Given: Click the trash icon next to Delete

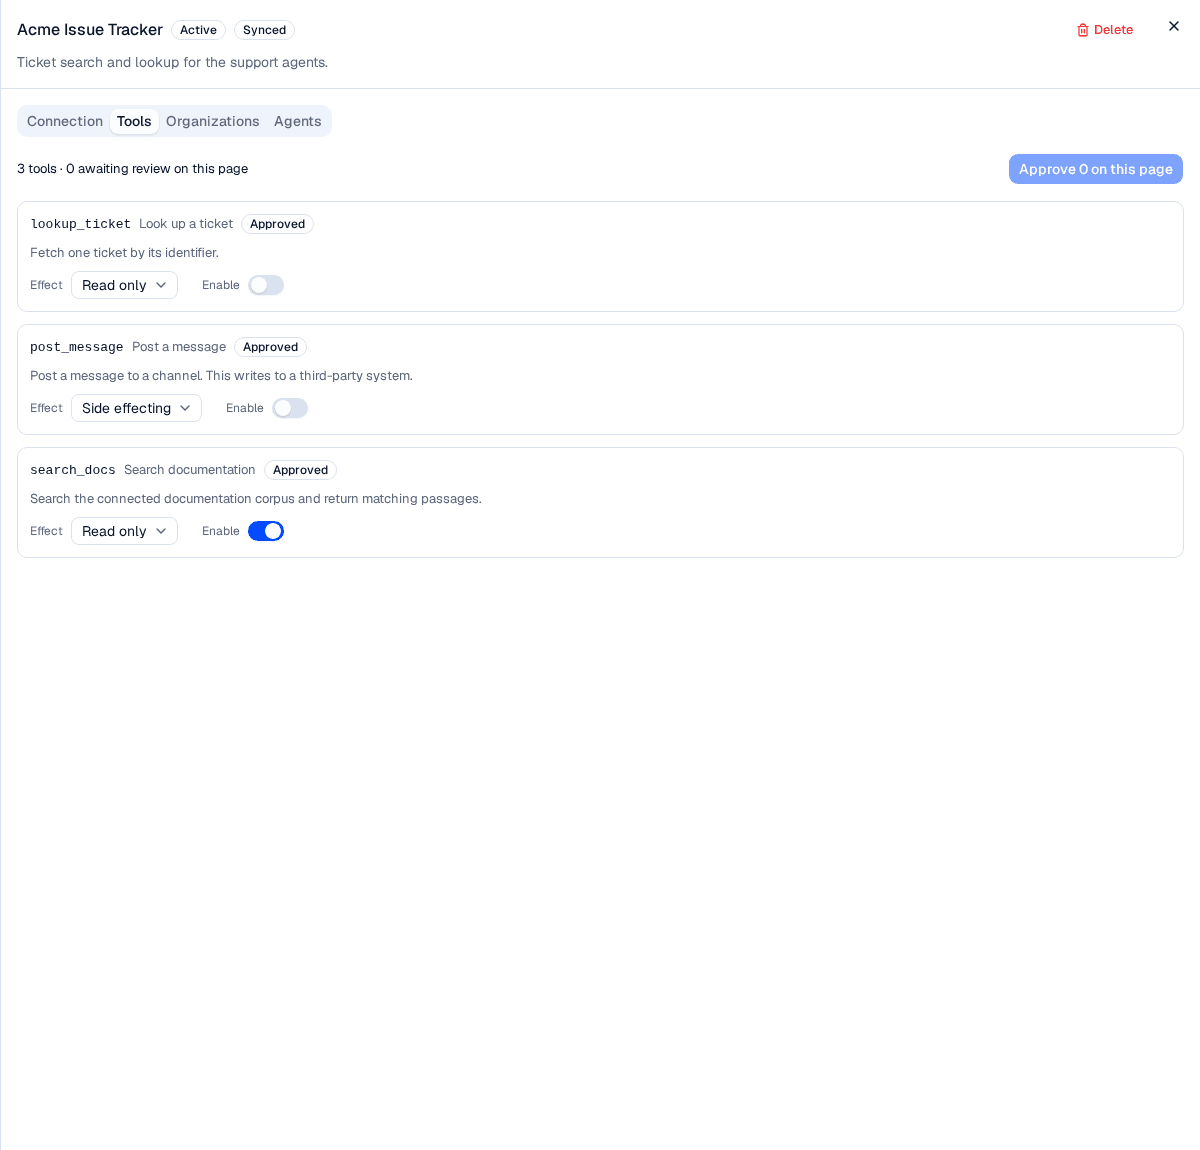Looking at the screenshot, I should click(1082, 30).
